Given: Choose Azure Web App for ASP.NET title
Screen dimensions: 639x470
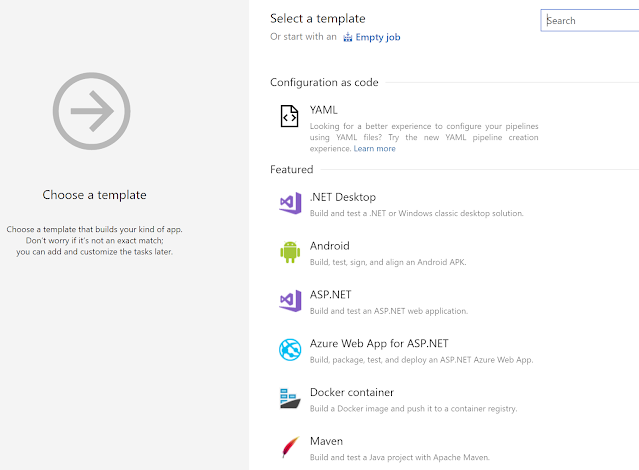Looking at the screenshot, I should tap(378, 344).
